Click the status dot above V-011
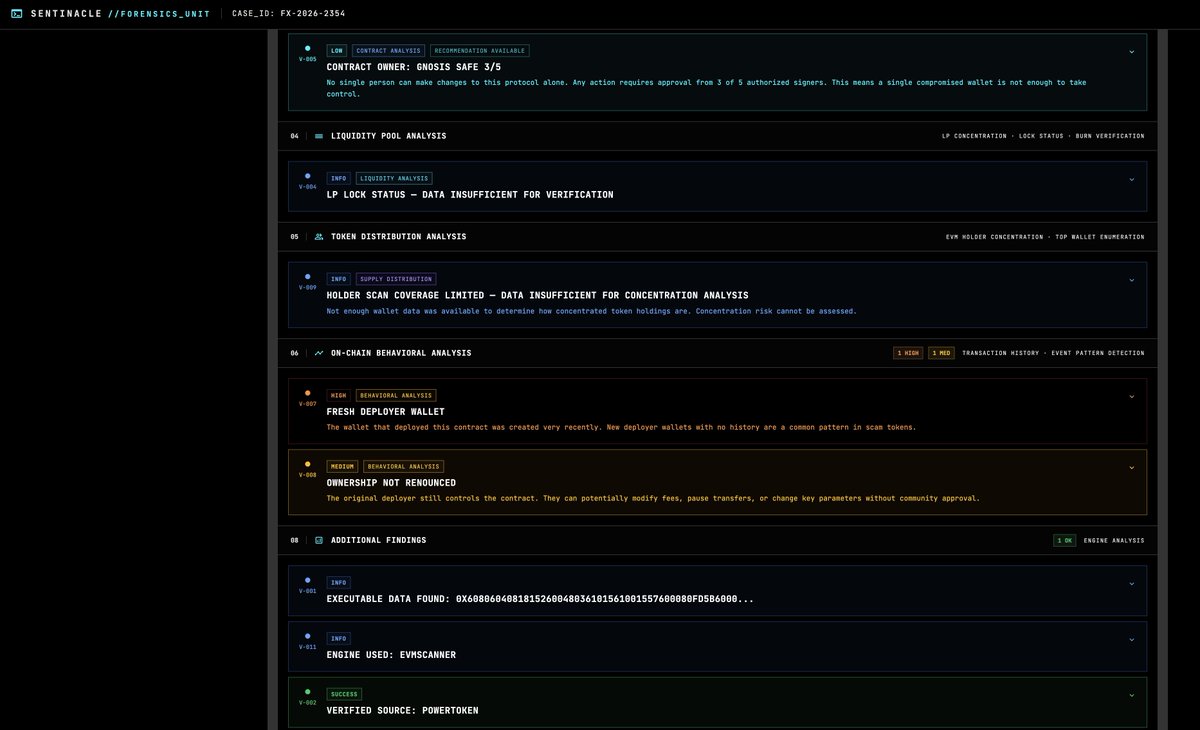Image resolution: width=1200 pixels, height=730 pixels. 307,636
